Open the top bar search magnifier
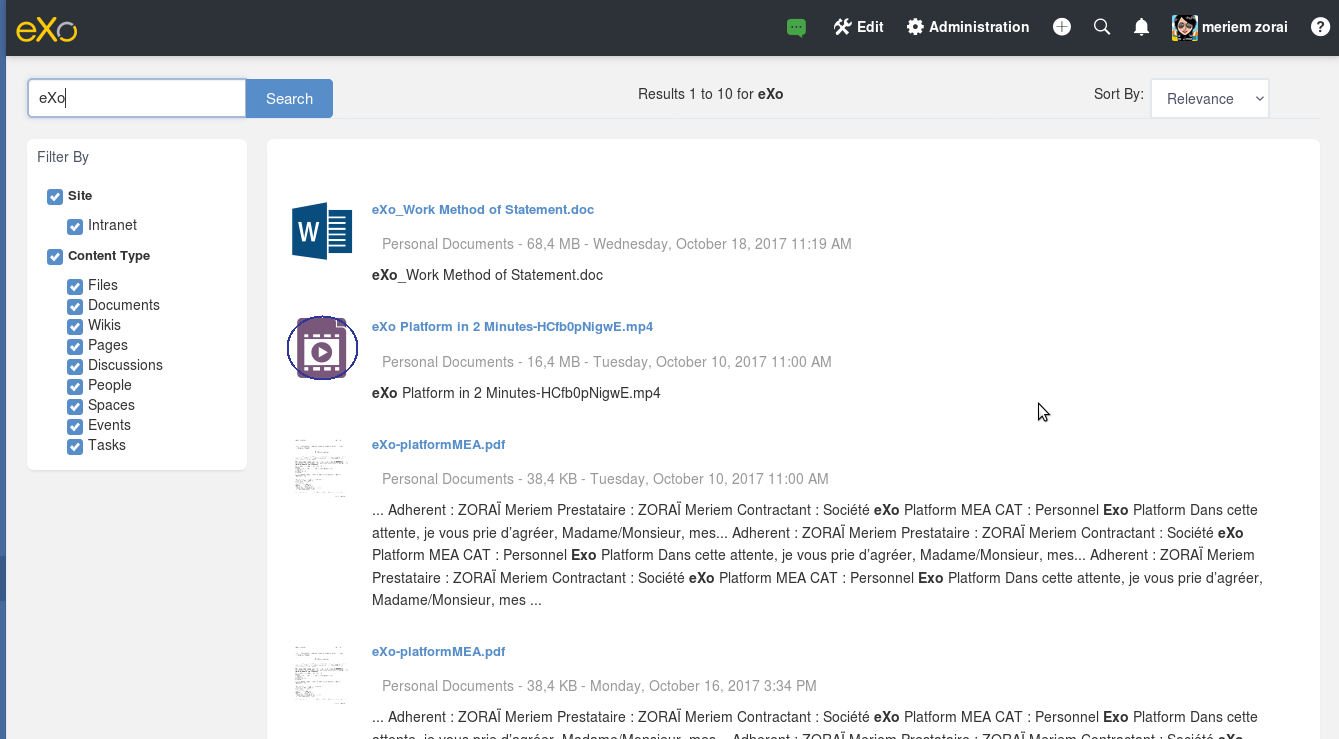Viewport: 1339px width, 739px height. [x=1102, y=27]
